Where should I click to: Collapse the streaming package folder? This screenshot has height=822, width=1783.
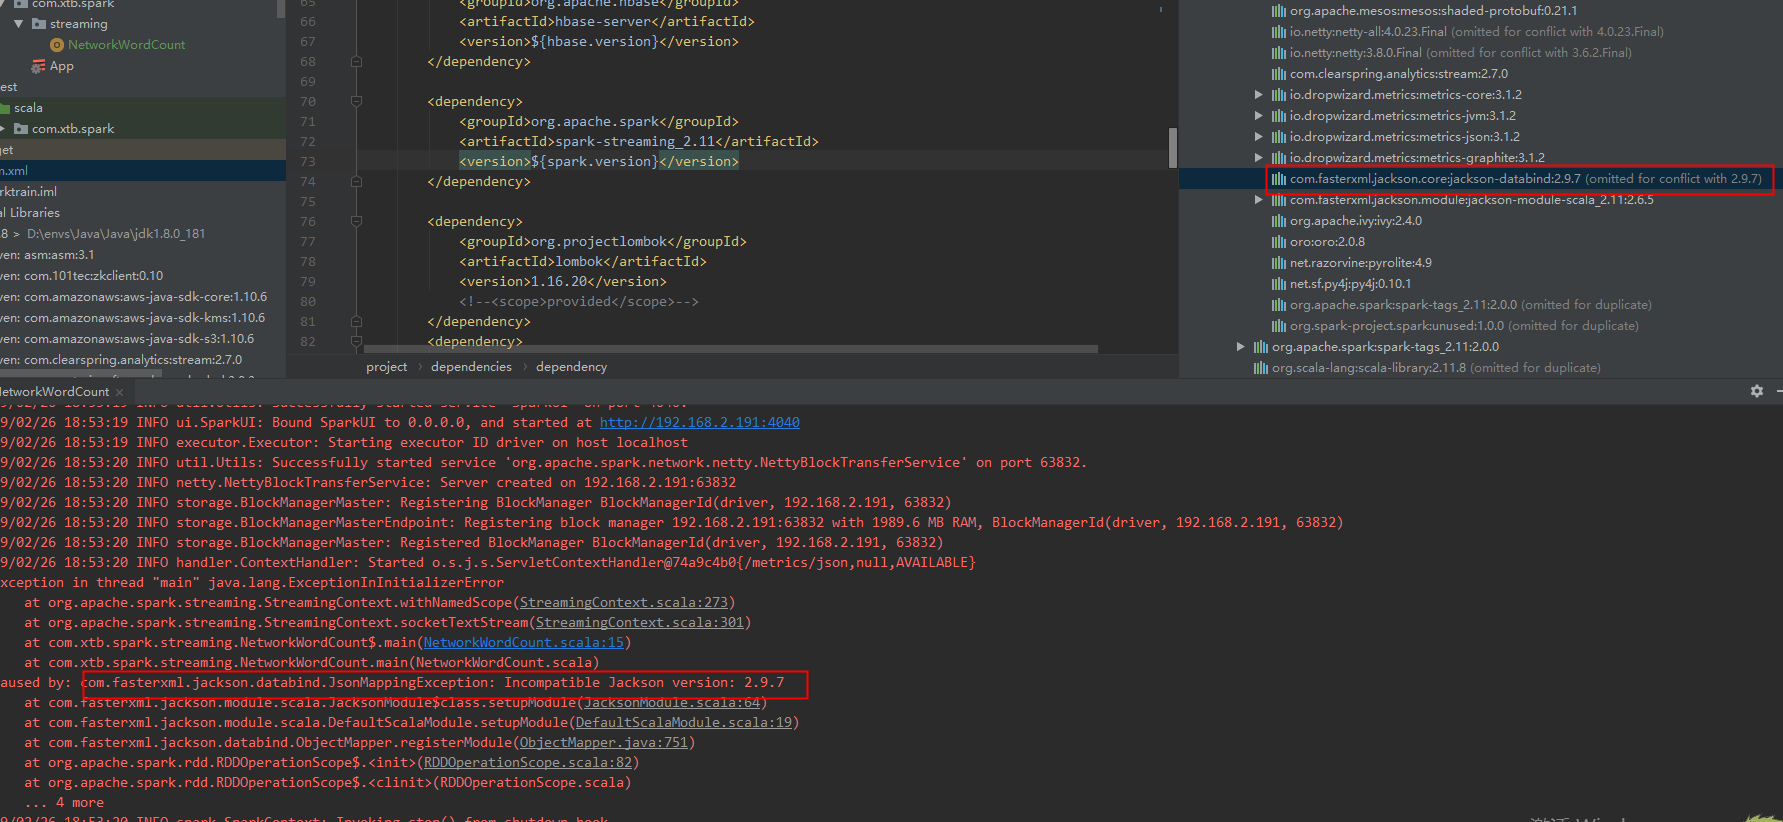click(x=18, y=24)
